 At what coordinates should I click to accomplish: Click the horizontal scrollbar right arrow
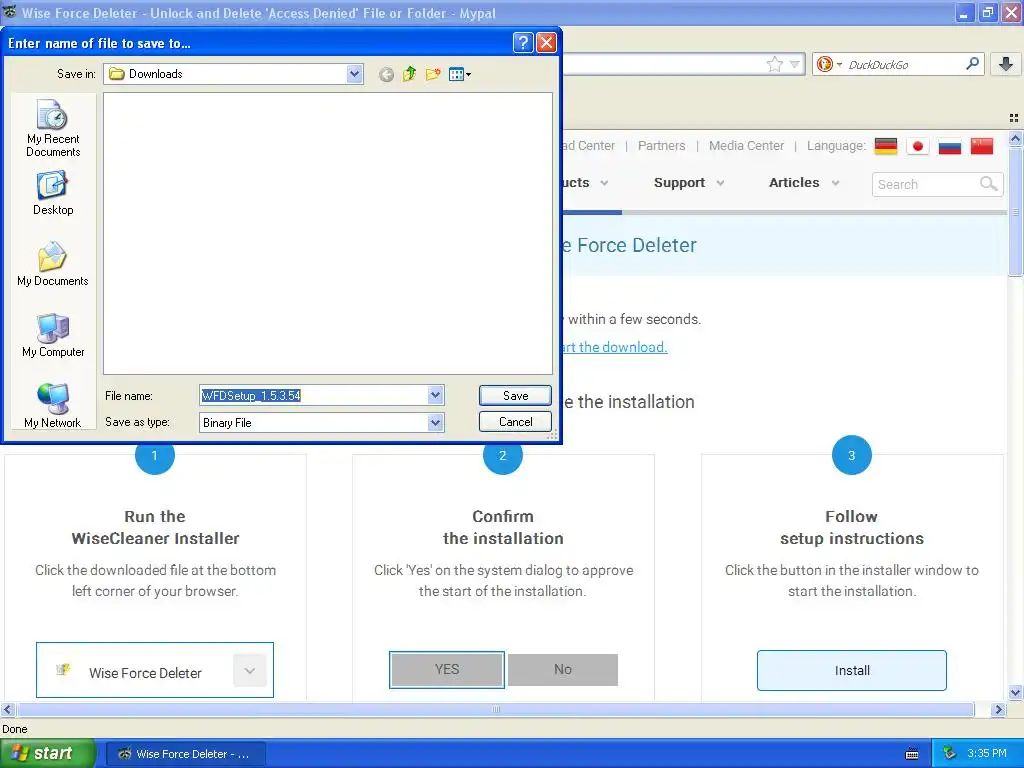coord(998,709)
